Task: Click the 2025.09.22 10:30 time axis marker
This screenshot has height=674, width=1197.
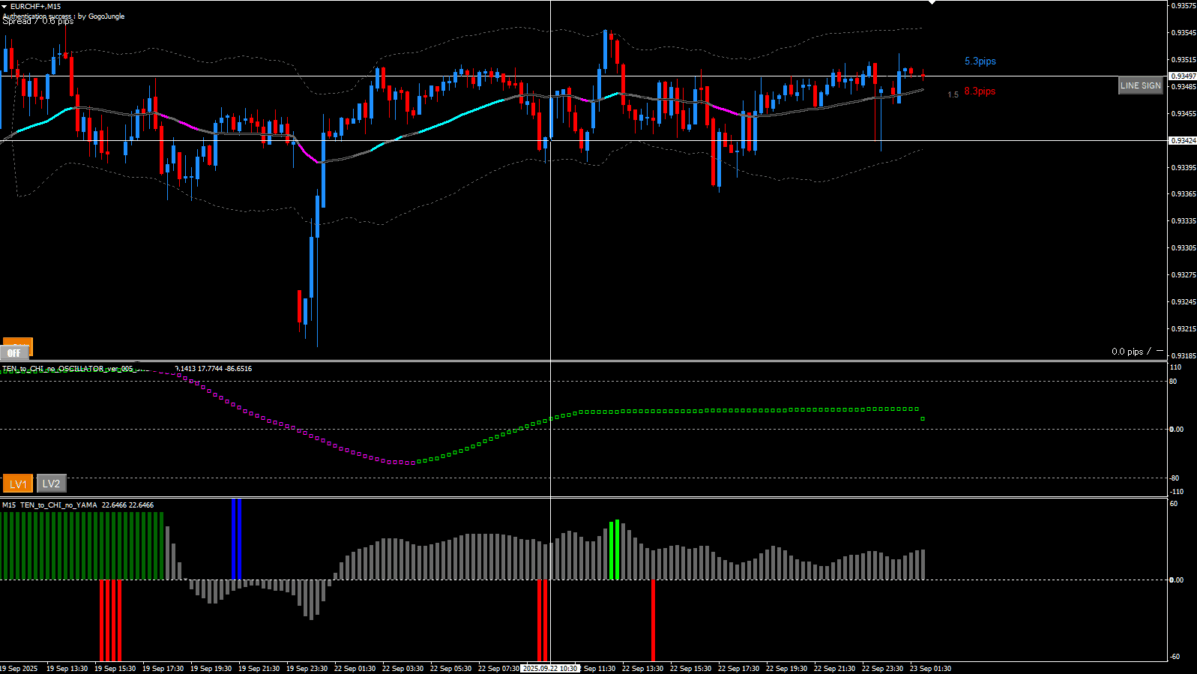Action: tap(551, 668)
